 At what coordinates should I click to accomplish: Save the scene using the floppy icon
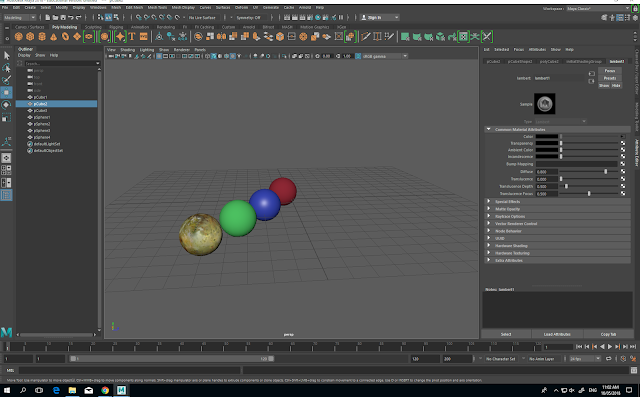point(63,18)
